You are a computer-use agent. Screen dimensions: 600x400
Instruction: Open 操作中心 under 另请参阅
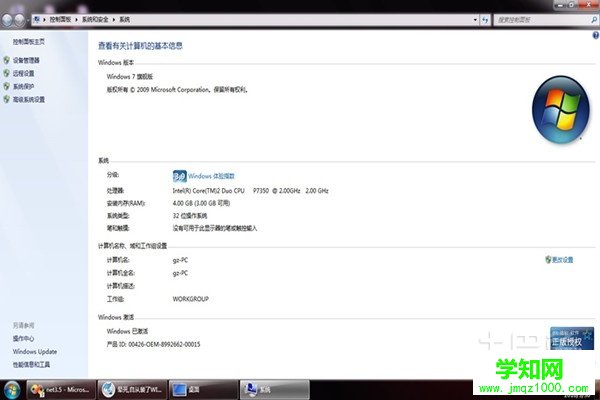coord(23,338)
